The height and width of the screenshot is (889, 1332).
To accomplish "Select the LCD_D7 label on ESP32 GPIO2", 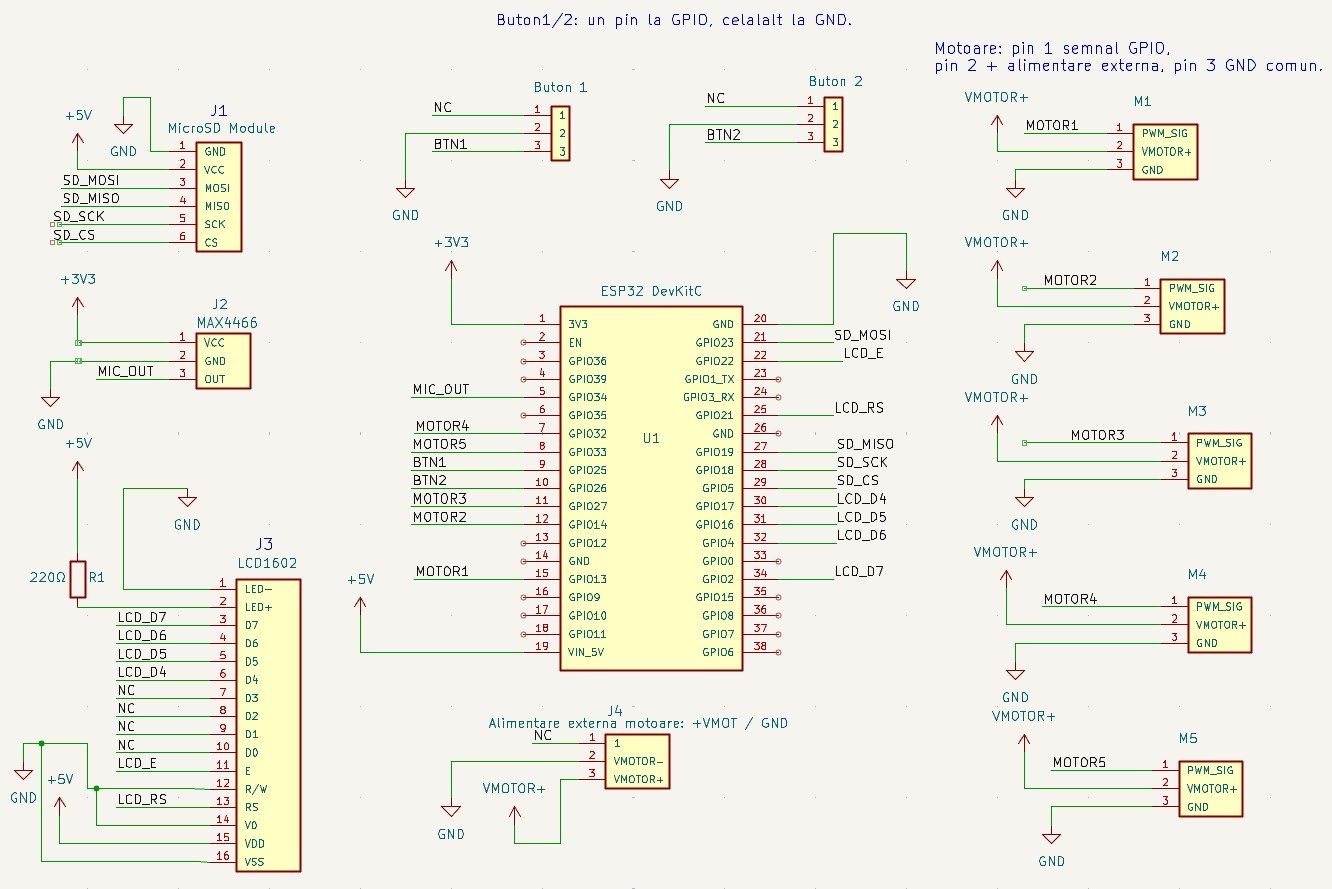I will 862,571.
